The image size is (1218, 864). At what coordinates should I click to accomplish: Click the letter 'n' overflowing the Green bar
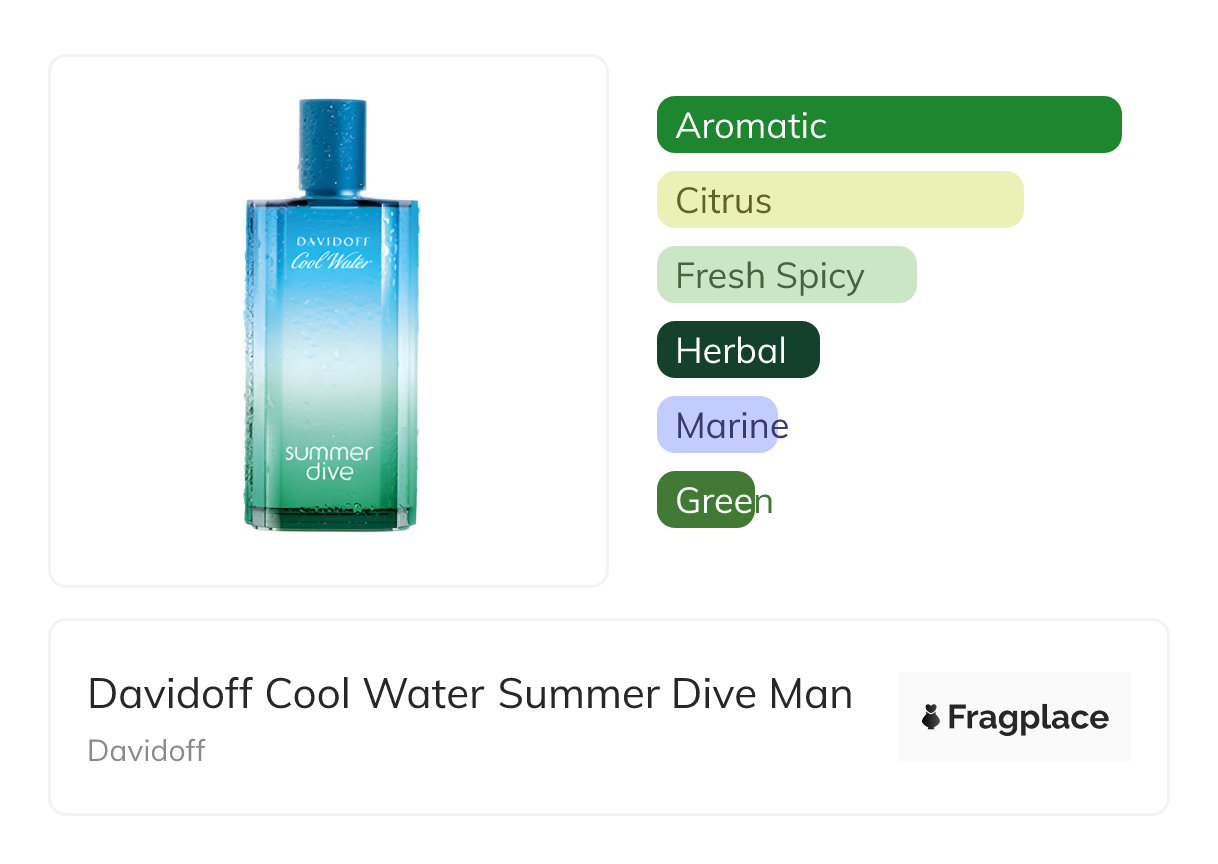pyautogui.click(x=764, y=501)
